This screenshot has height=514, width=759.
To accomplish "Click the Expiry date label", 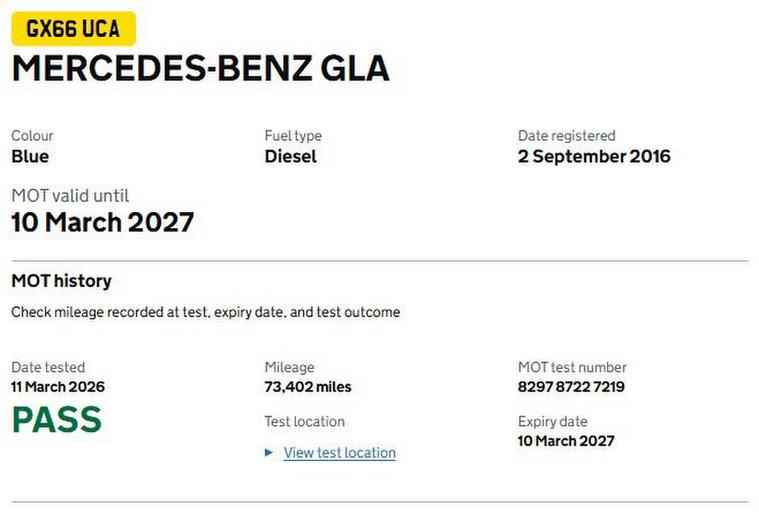I will point(552,421).
